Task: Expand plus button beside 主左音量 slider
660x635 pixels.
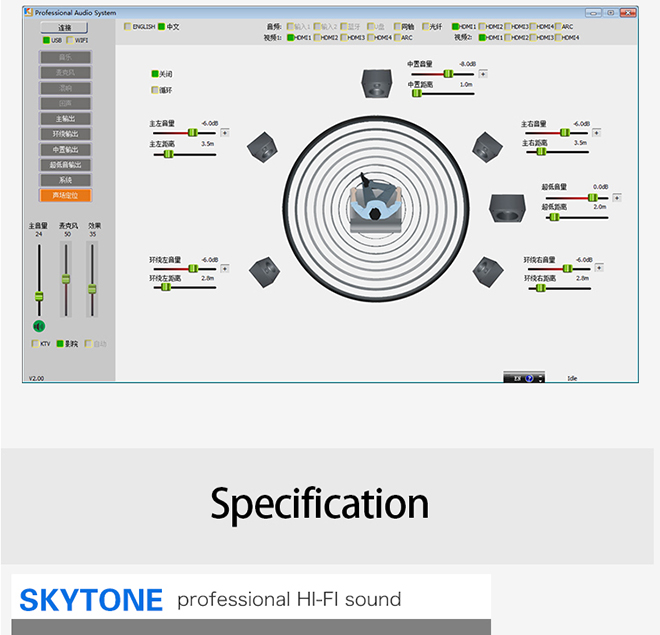Action: [224, 132]
